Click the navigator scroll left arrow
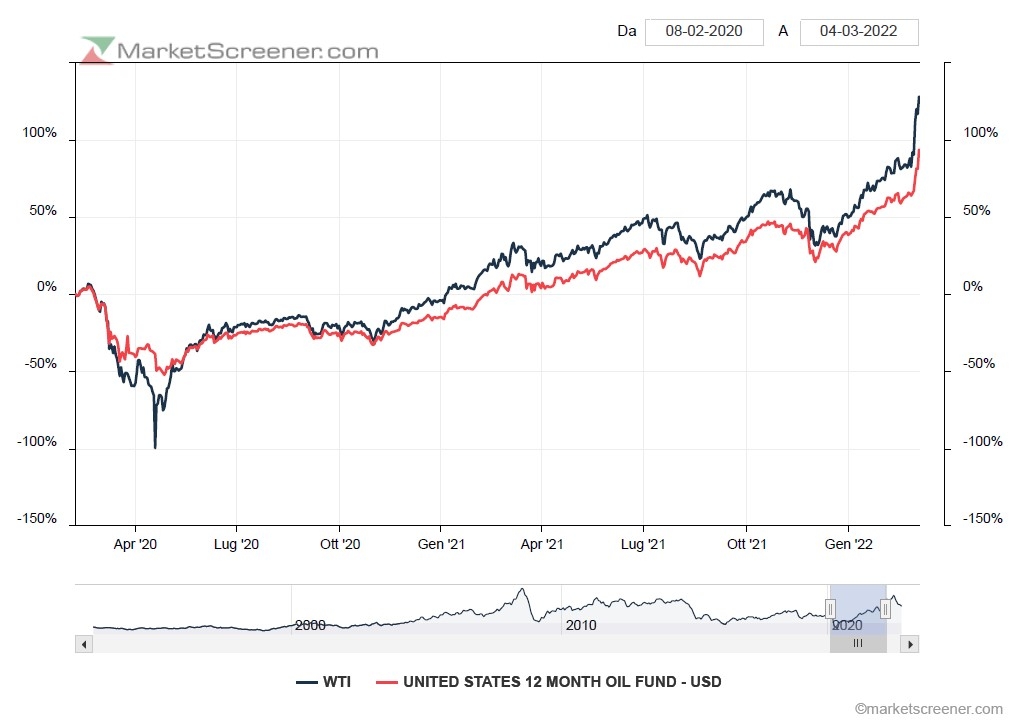The image size is (1026, 724). (x=84, y=644)
